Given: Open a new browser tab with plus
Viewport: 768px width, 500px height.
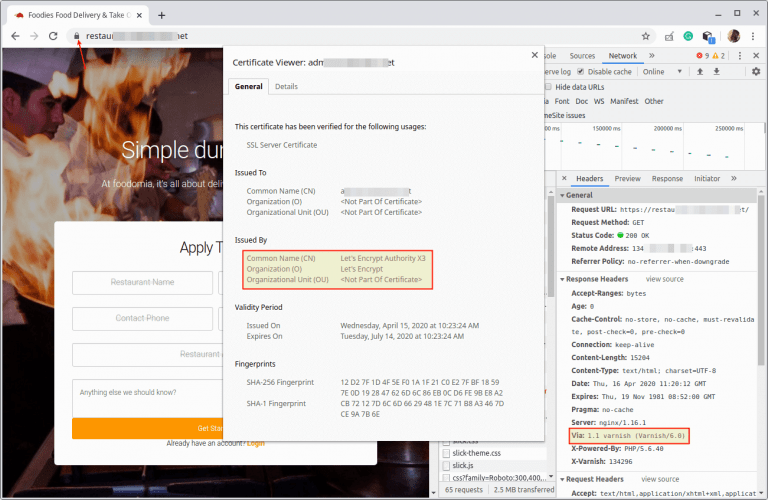Looking at the screenshot, I should coord(161,15).
